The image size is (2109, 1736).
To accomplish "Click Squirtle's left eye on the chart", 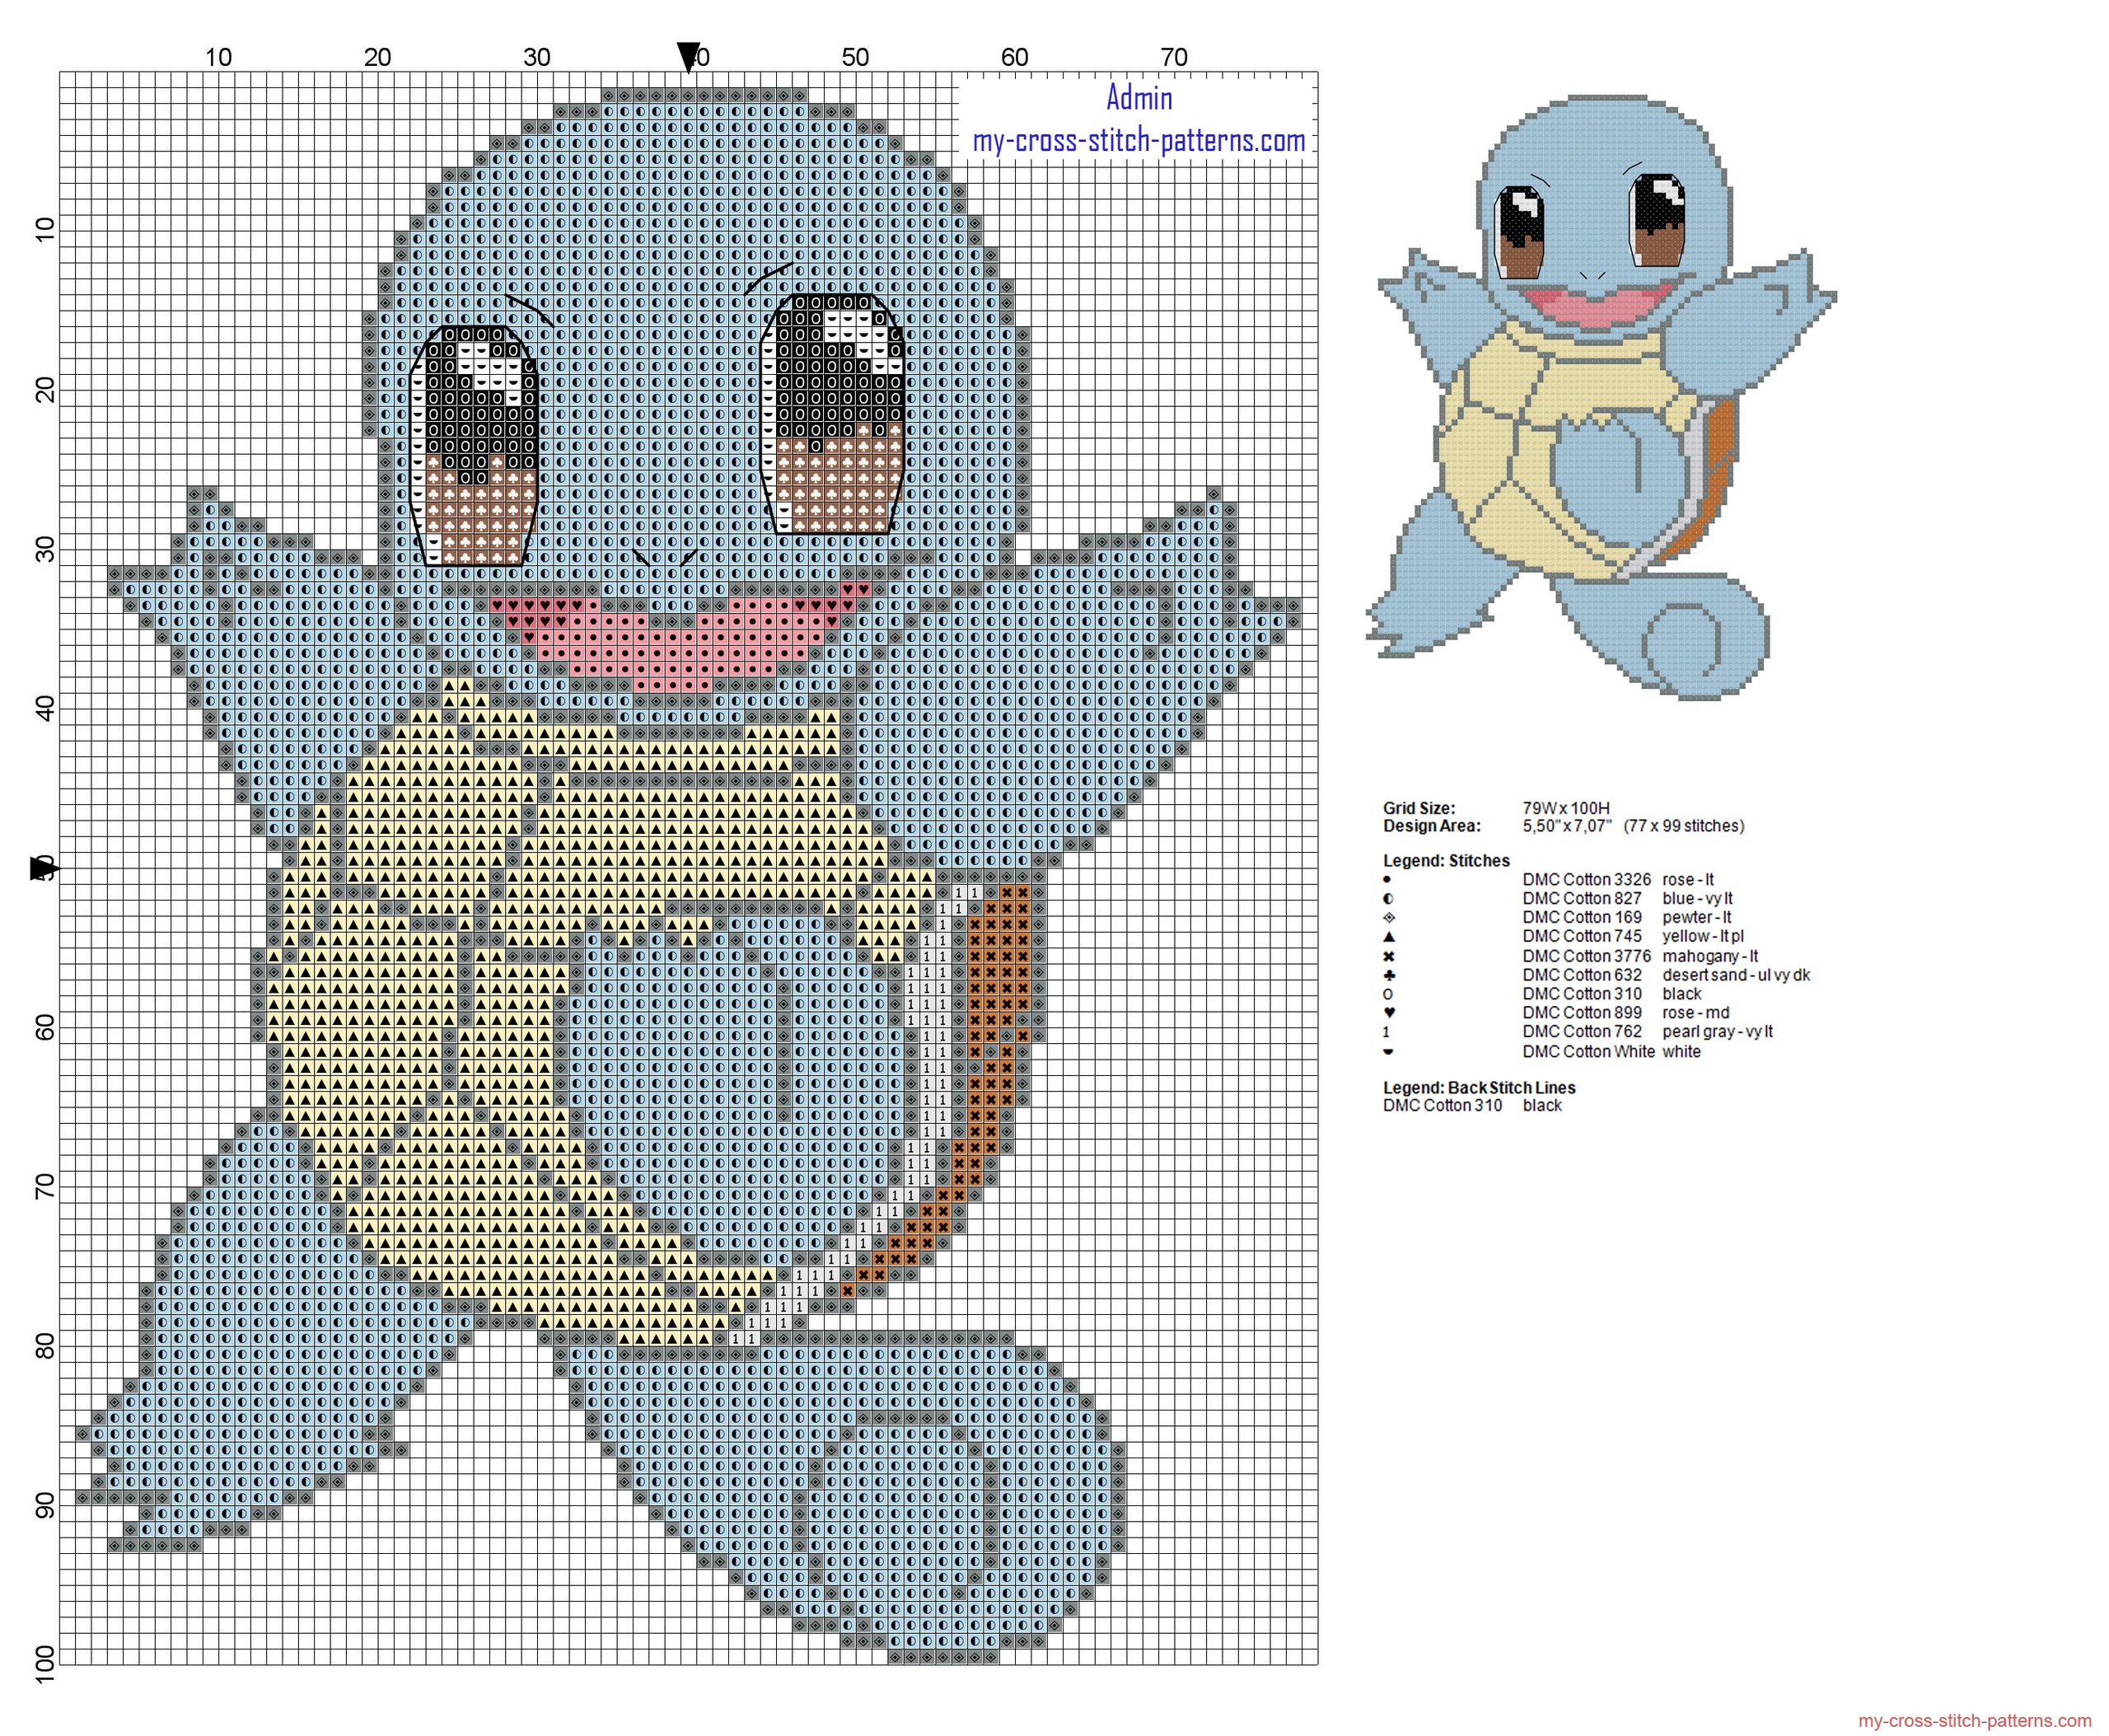I will pos(475,446).
